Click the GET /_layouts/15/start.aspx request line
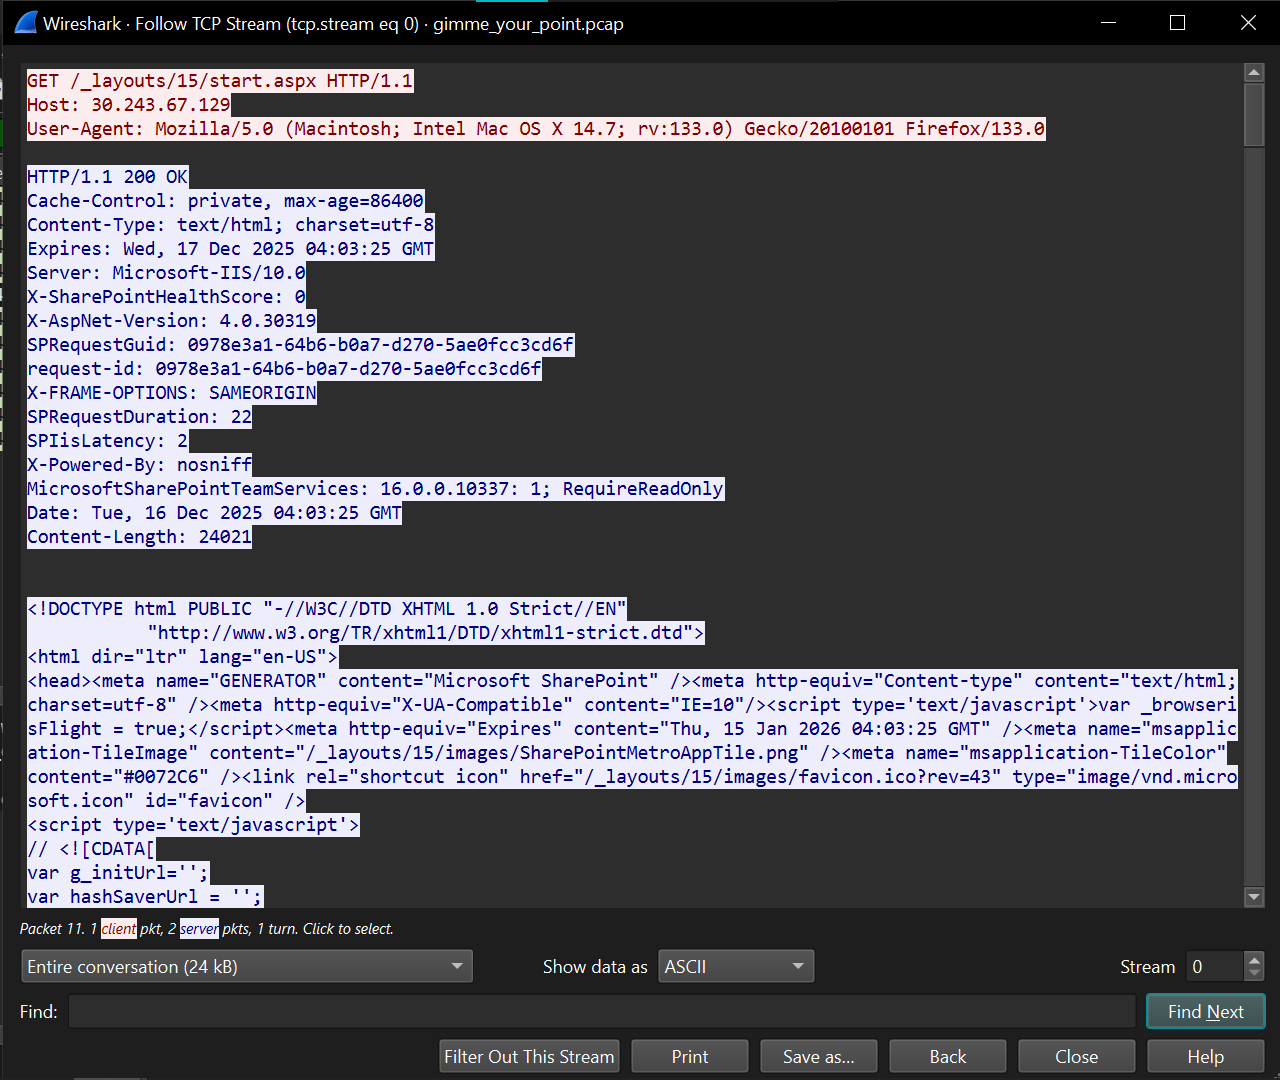 [x=220, y=81]
